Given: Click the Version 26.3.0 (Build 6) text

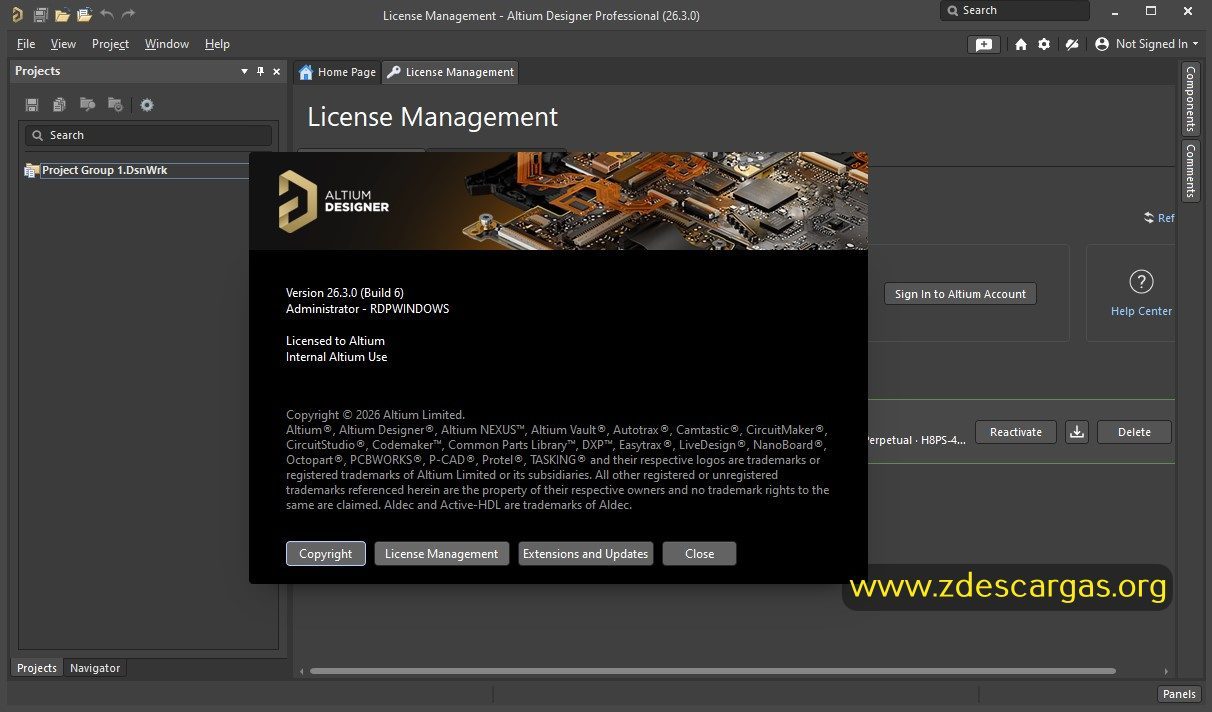Looking at the screenshot, I should pyautogui.click(x=345, y=293).
